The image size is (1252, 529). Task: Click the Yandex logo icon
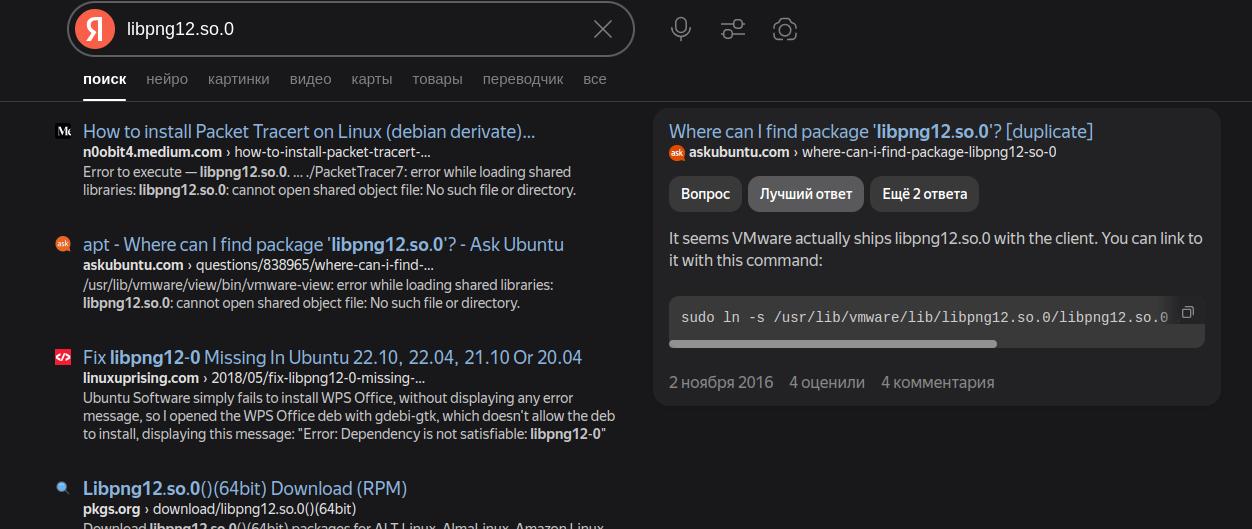coord(95,29)
